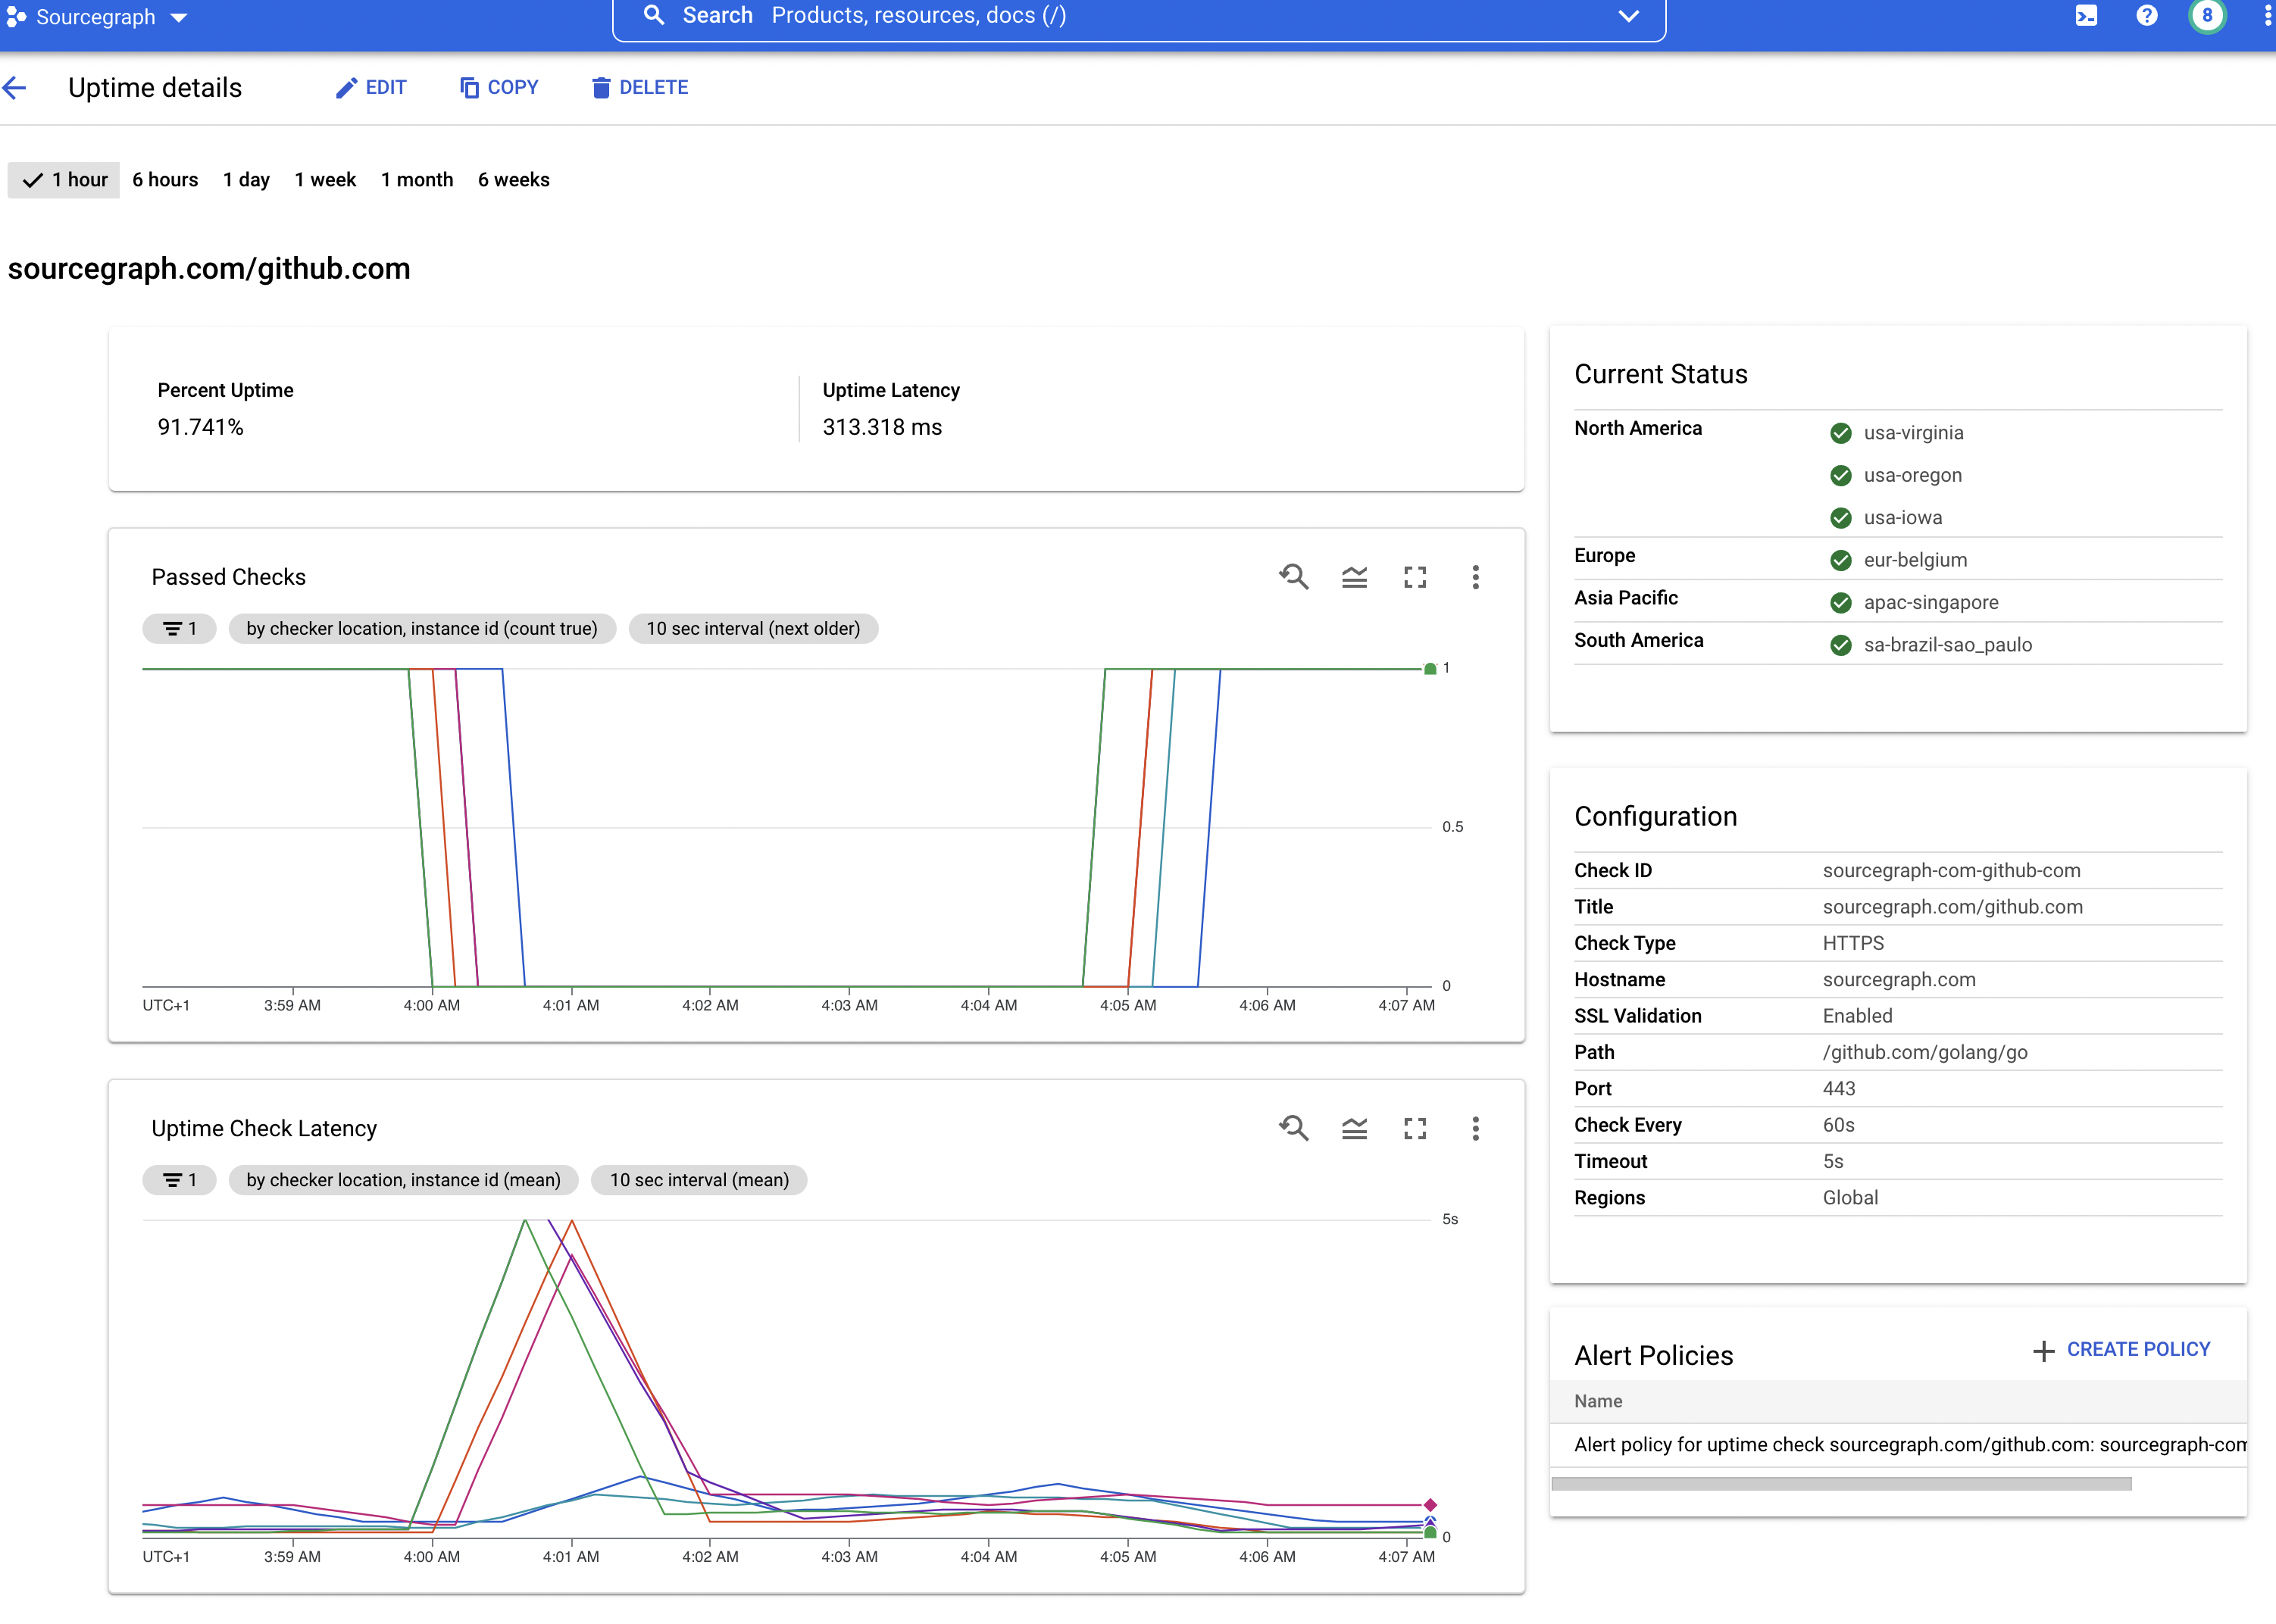Click the COPY button
Viewport: 2276px width, 1624px height.
pos(499,88)
